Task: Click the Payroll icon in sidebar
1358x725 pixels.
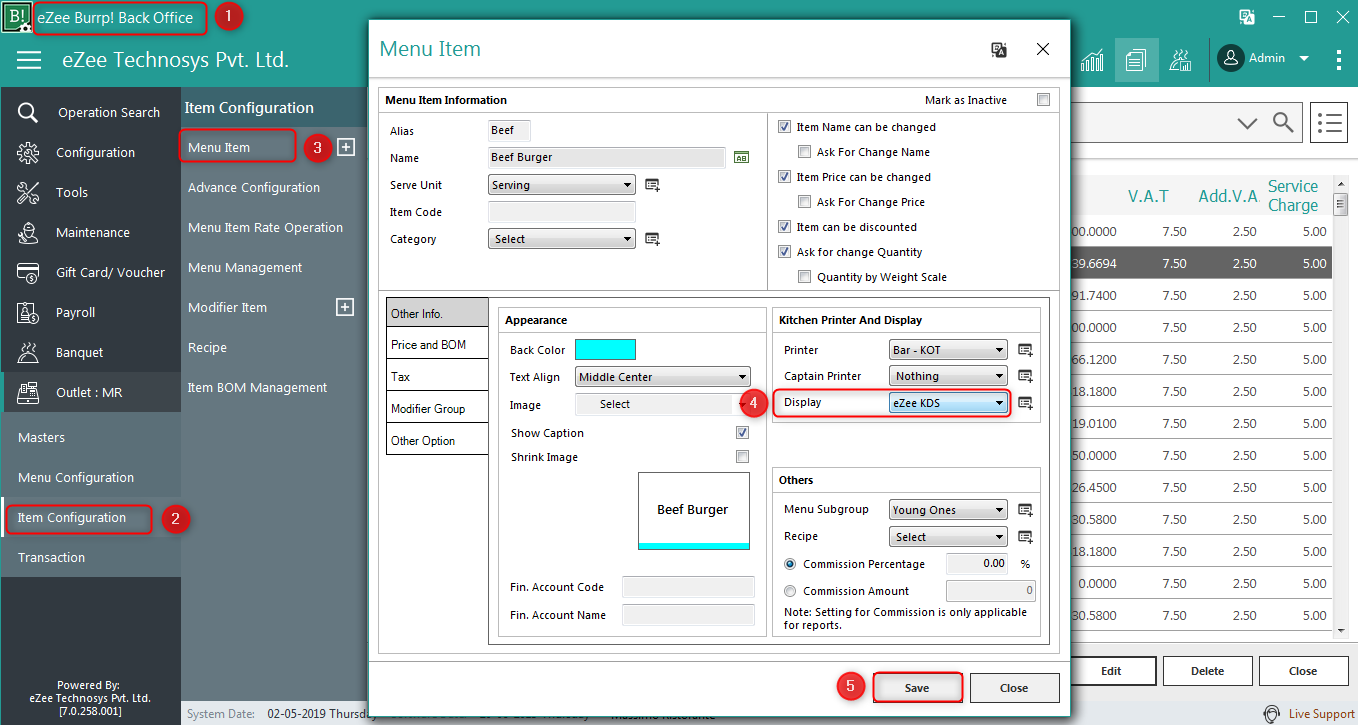Action: (28, 312)
